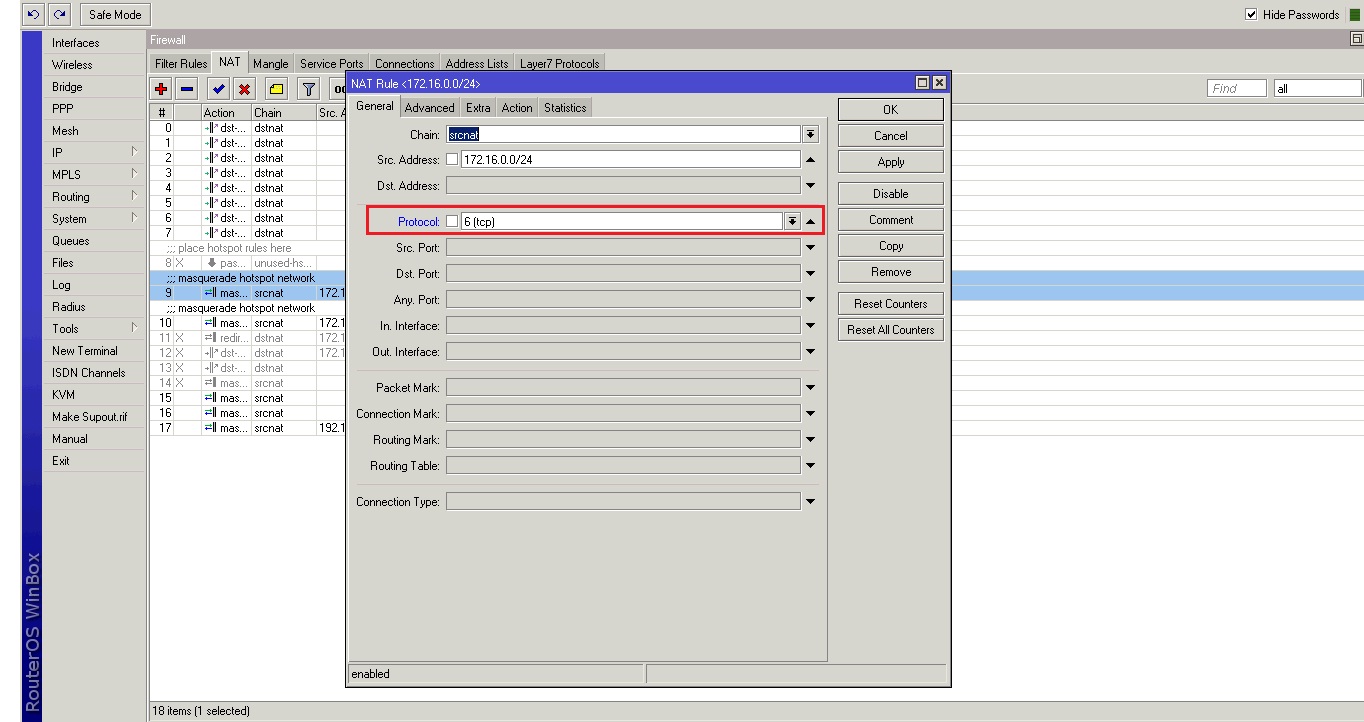This screenshot has height=722, width=1364.
Task: Open the Queues menu in sidebar
Action: 95,241
